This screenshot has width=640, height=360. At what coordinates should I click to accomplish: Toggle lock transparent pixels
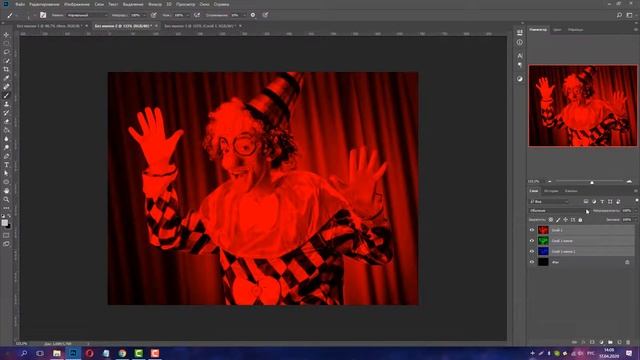(551, 220)
